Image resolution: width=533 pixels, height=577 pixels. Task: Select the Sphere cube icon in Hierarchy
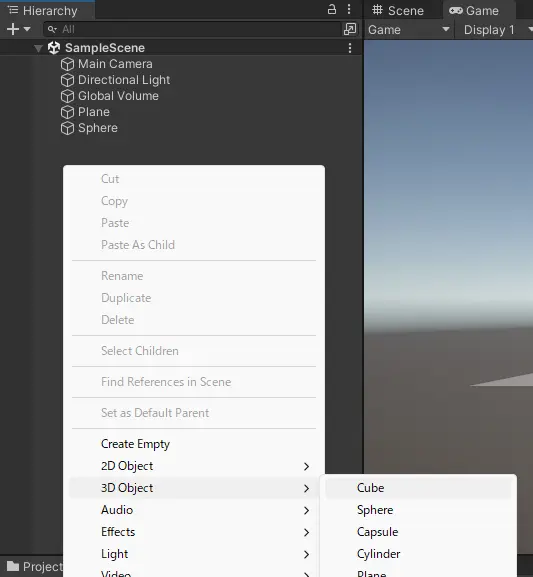coord(67,128)
